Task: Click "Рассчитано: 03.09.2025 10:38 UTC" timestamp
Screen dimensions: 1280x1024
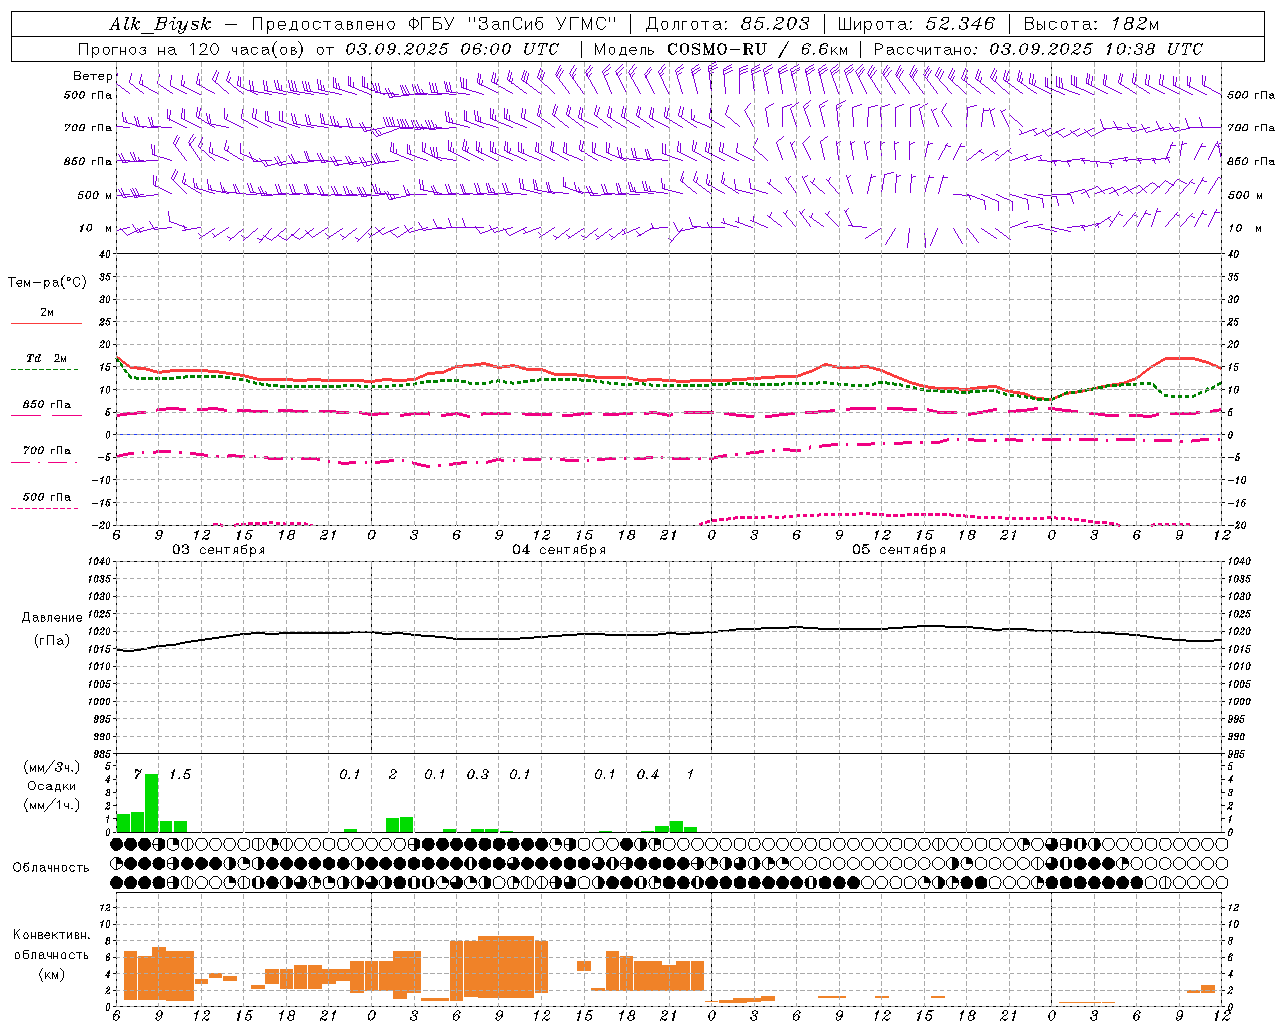Action: tap(1038, 49)
